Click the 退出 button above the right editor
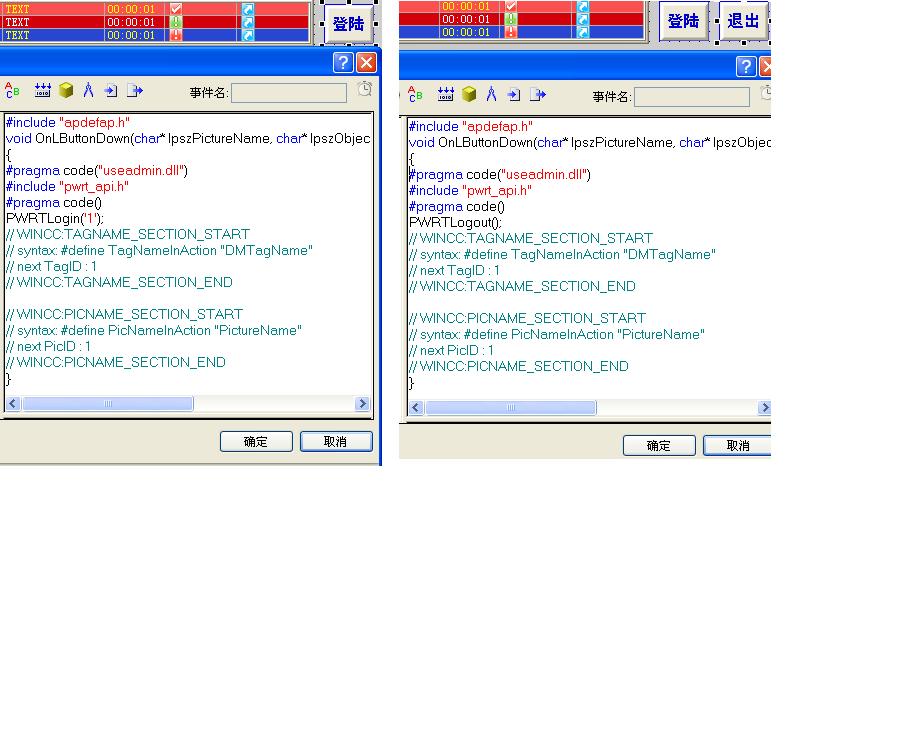This screenshot has height=752, width=920. coord(744,21)
